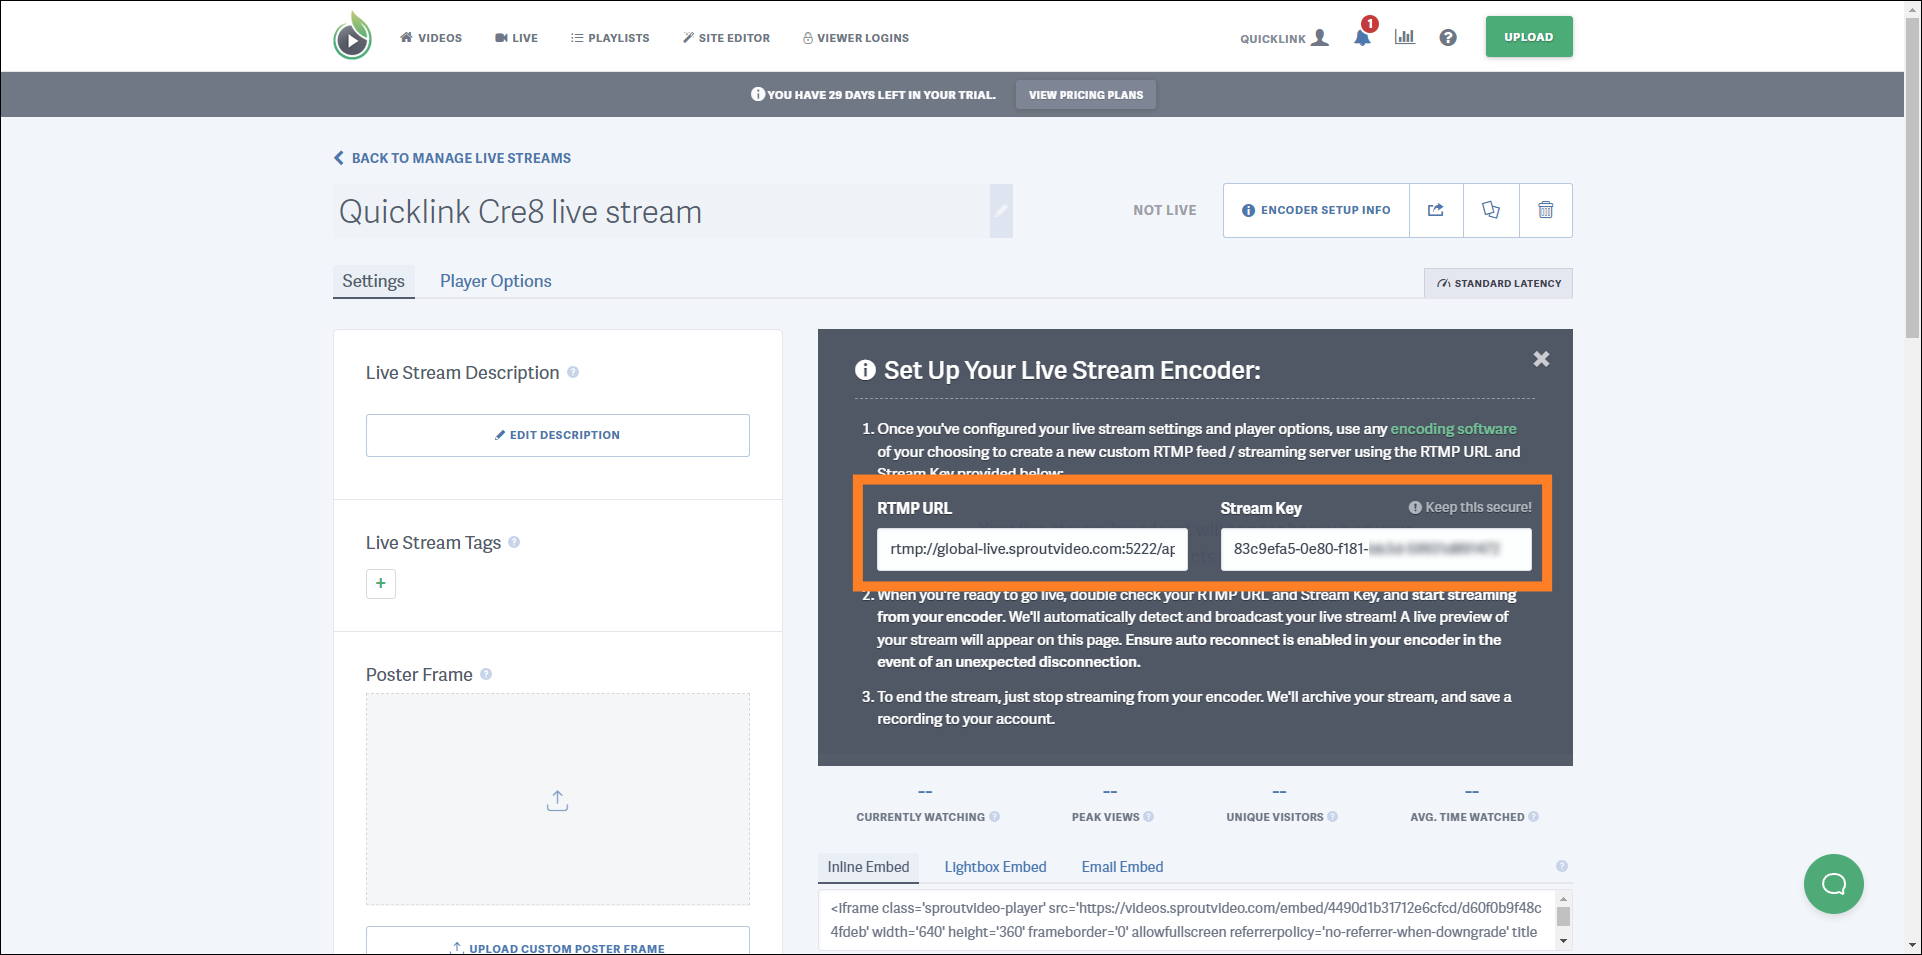Open the chat support bubble
This screenshot has width=1922, height=955.
[1833, 884]
